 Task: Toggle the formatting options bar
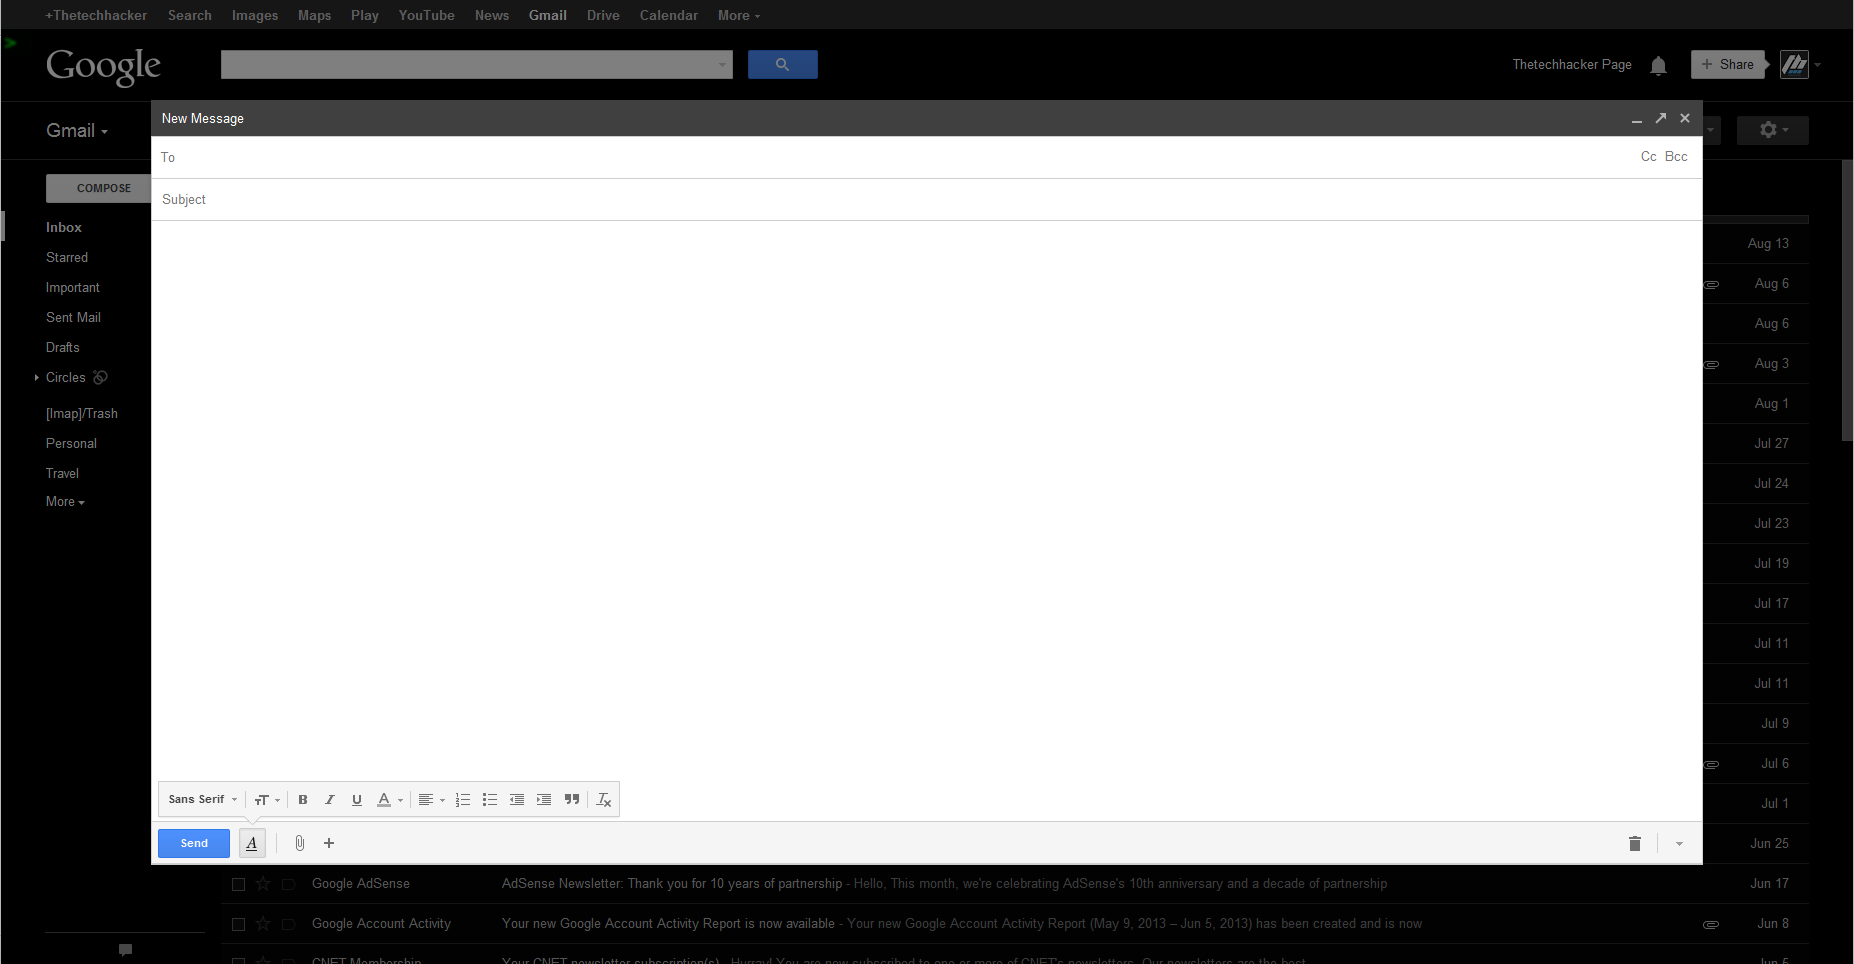[252, 843]
